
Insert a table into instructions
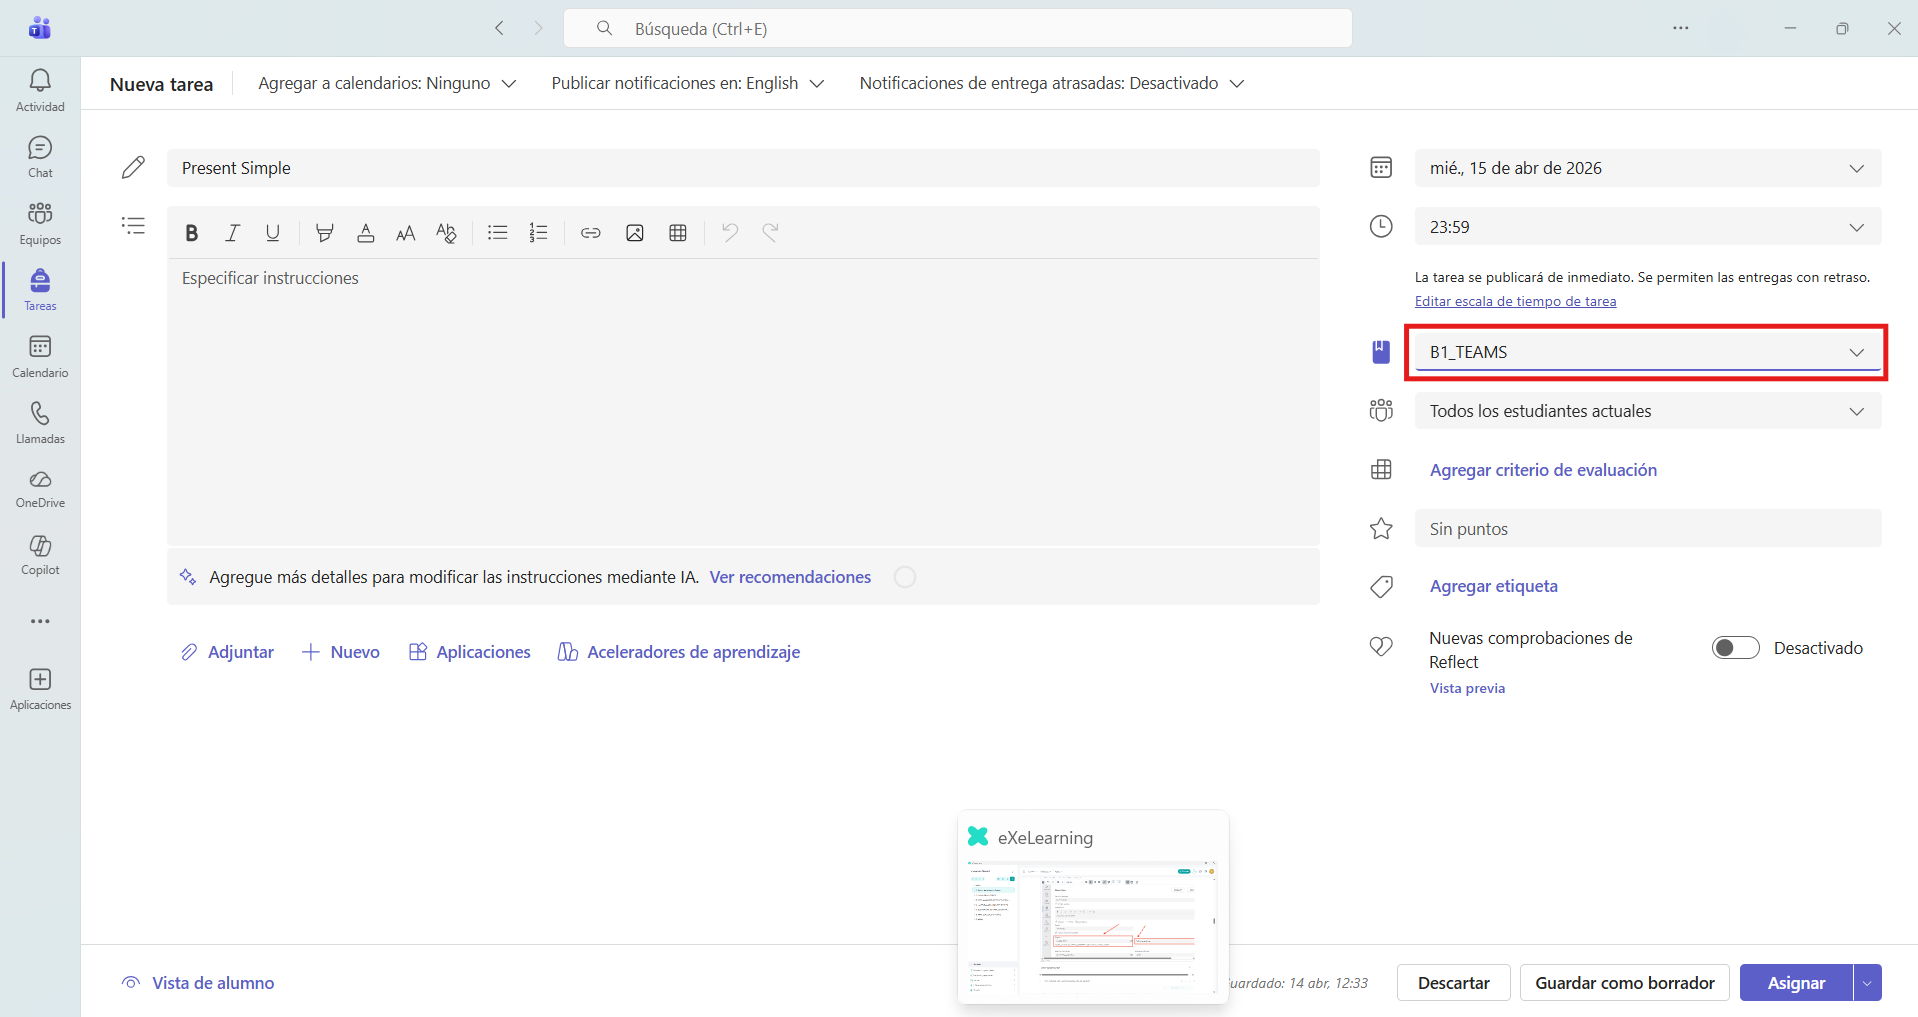(x=677, y=233)
